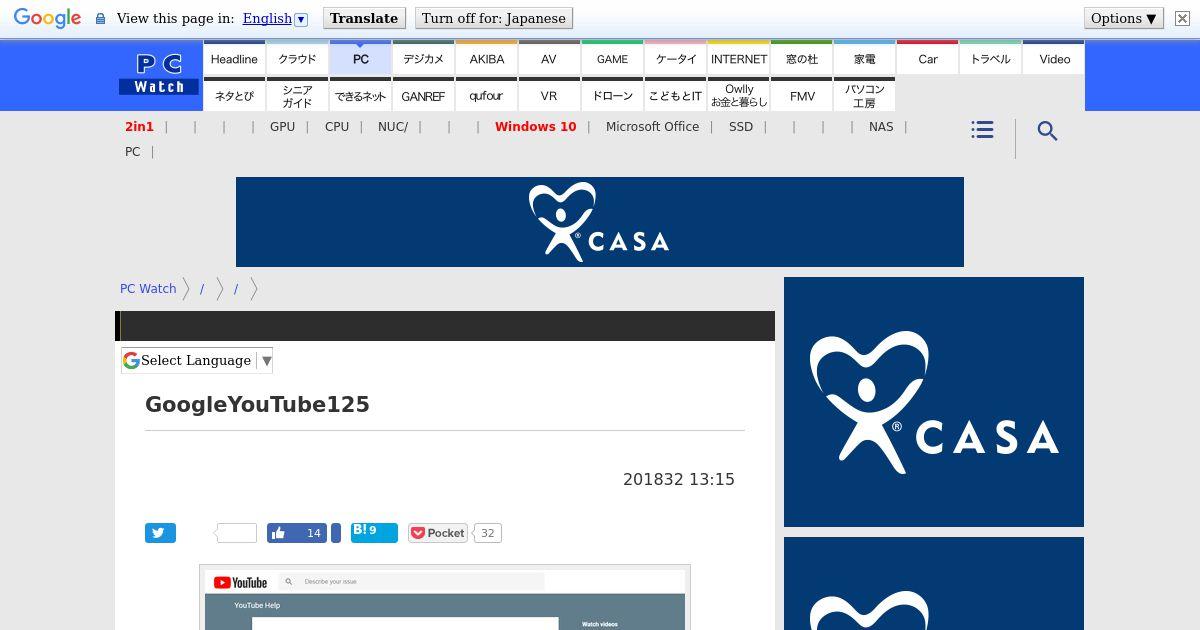Viewport: 1200px width, 630px height.
Task: Open the デジカメ tab
Action: click(423, 58)
